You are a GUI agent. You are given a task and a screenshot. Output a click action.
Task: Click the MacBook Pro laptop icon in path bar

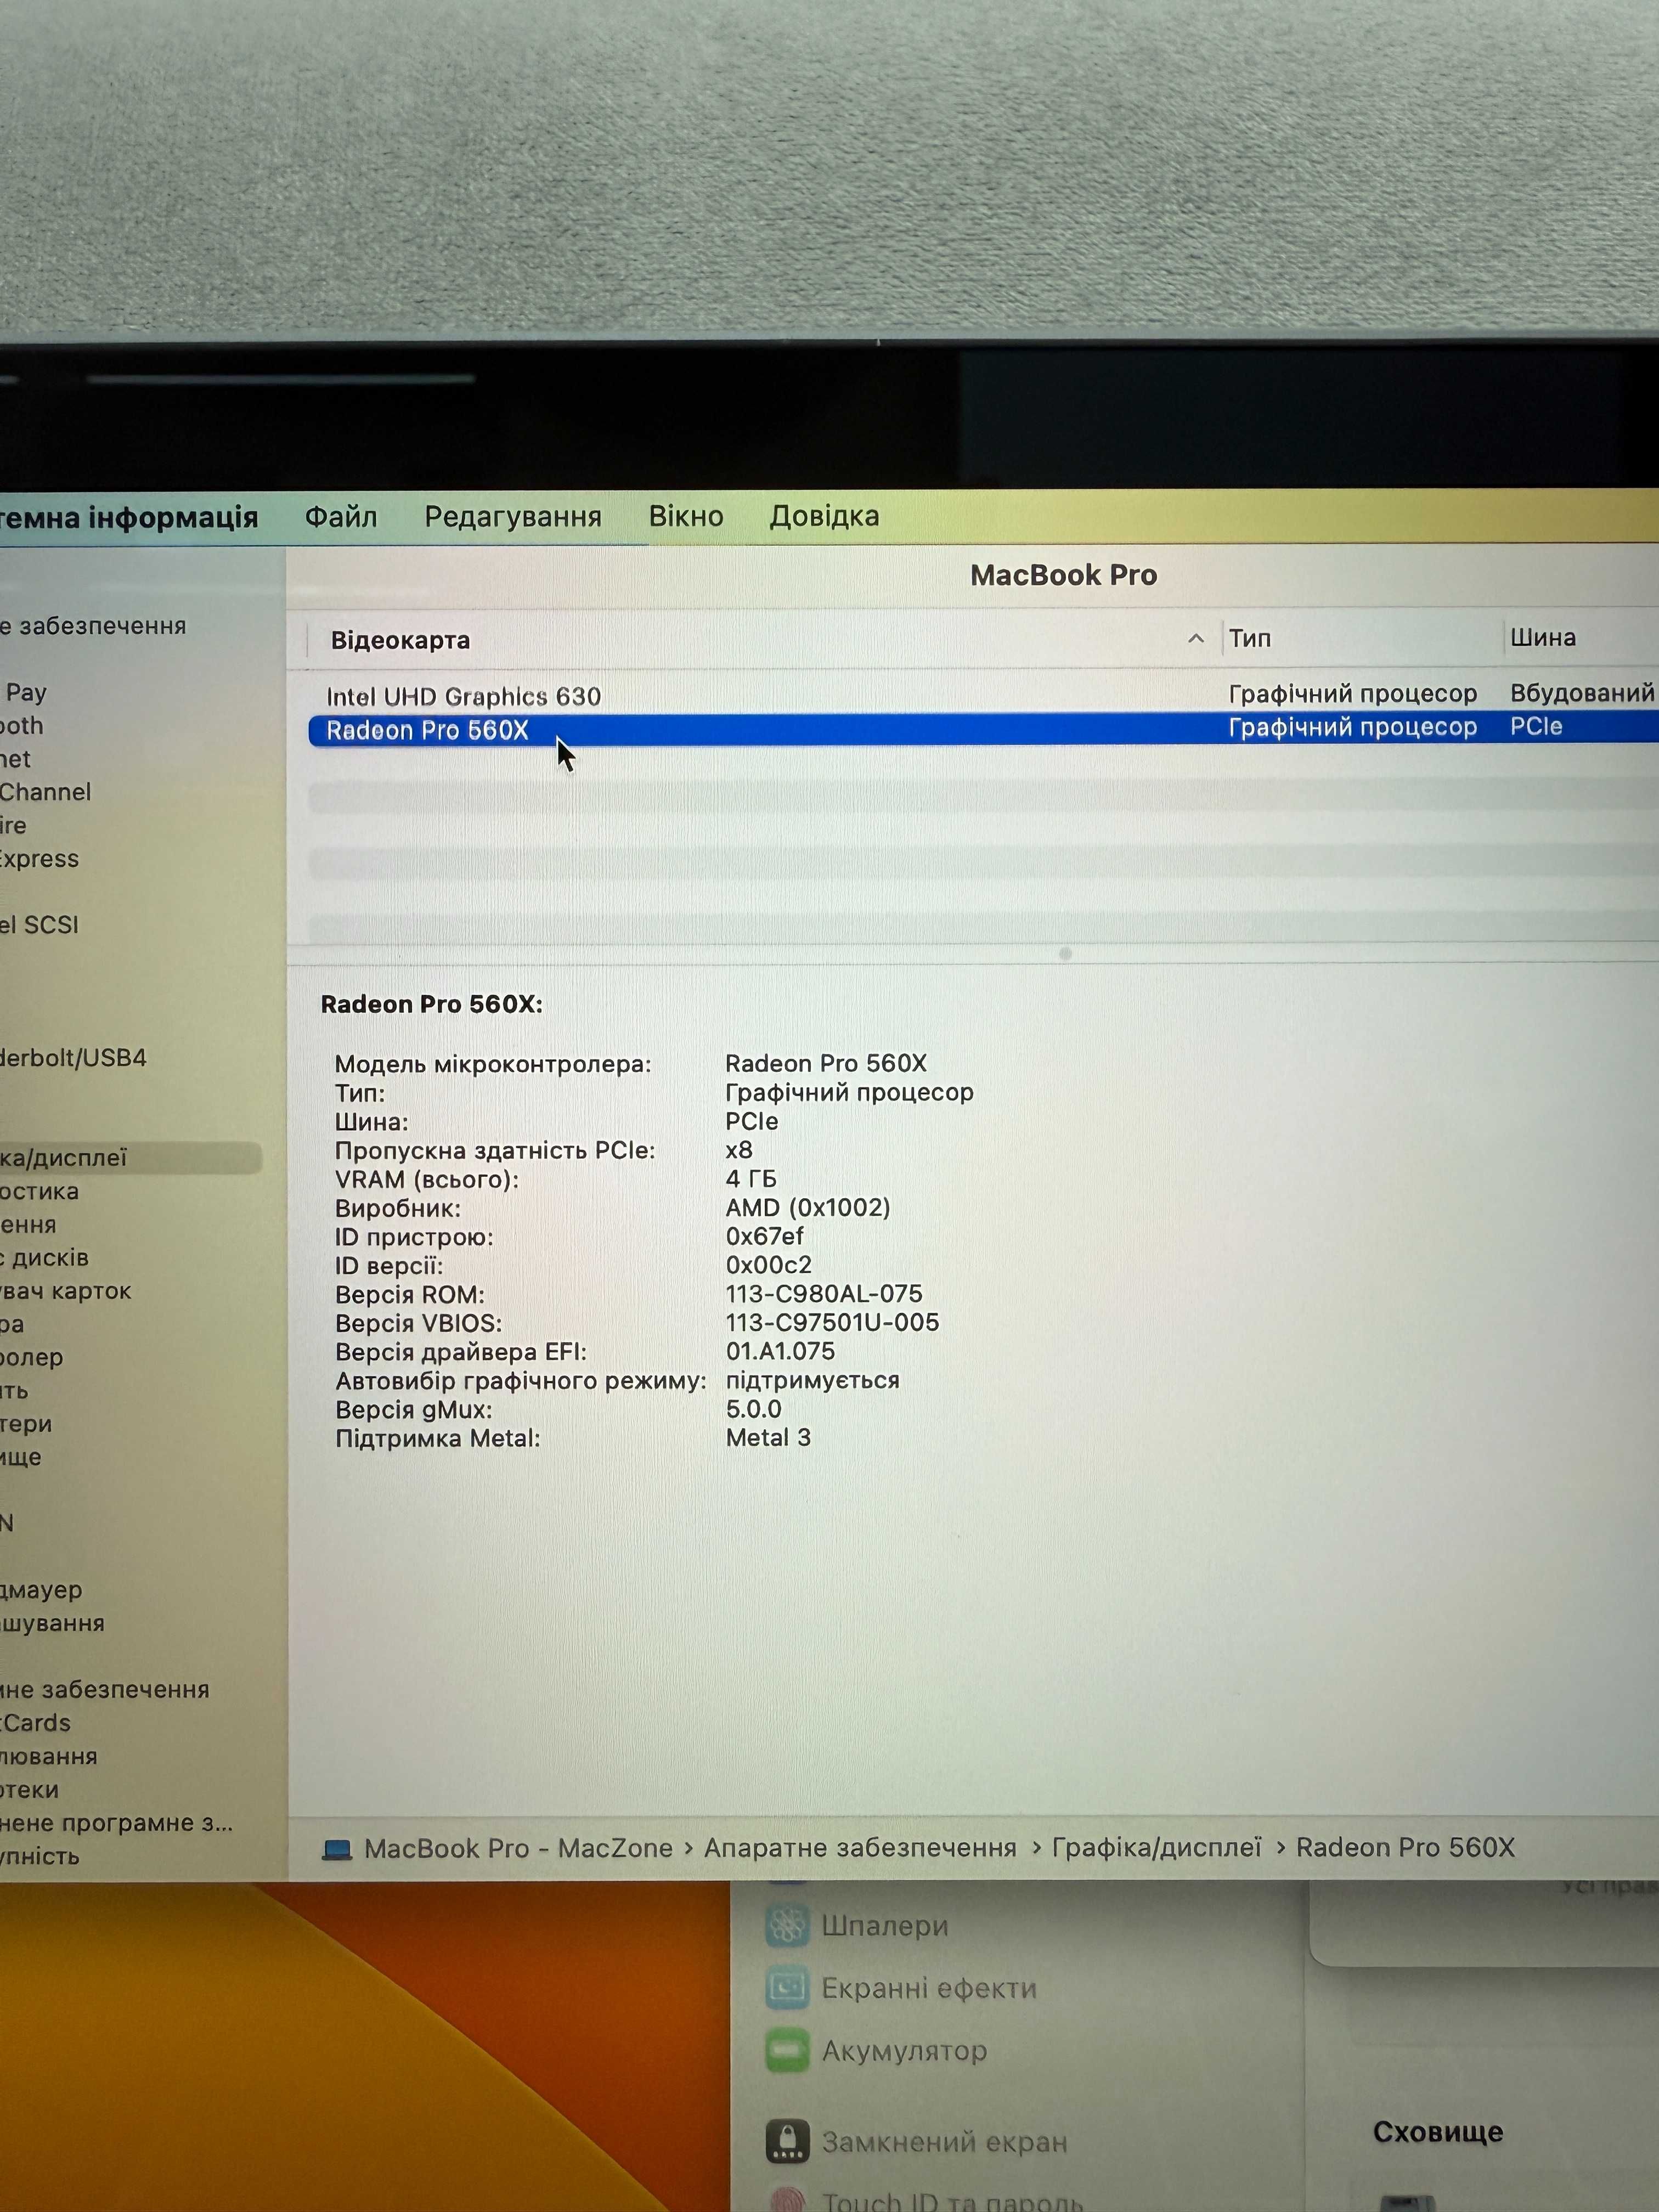337,1849
